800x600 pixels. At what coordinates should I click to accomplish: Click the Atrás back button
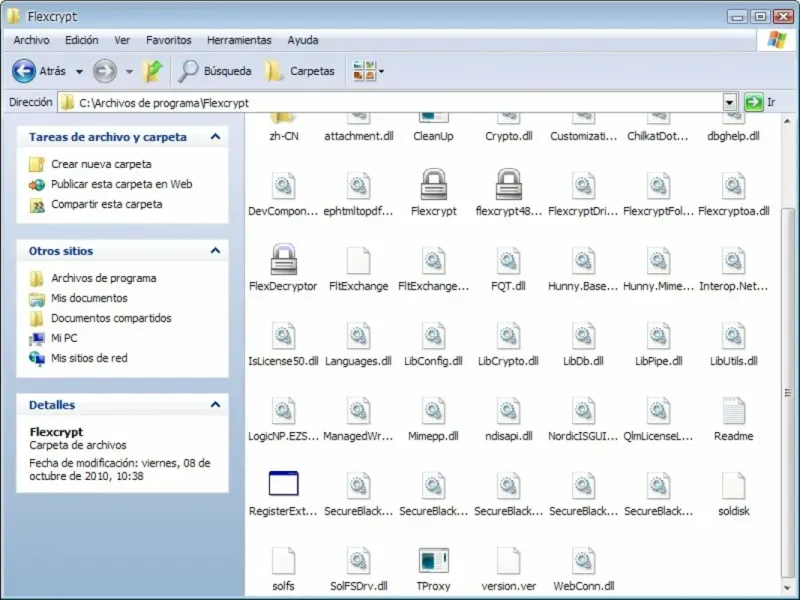pyautogui.click(x=40, y=71)
